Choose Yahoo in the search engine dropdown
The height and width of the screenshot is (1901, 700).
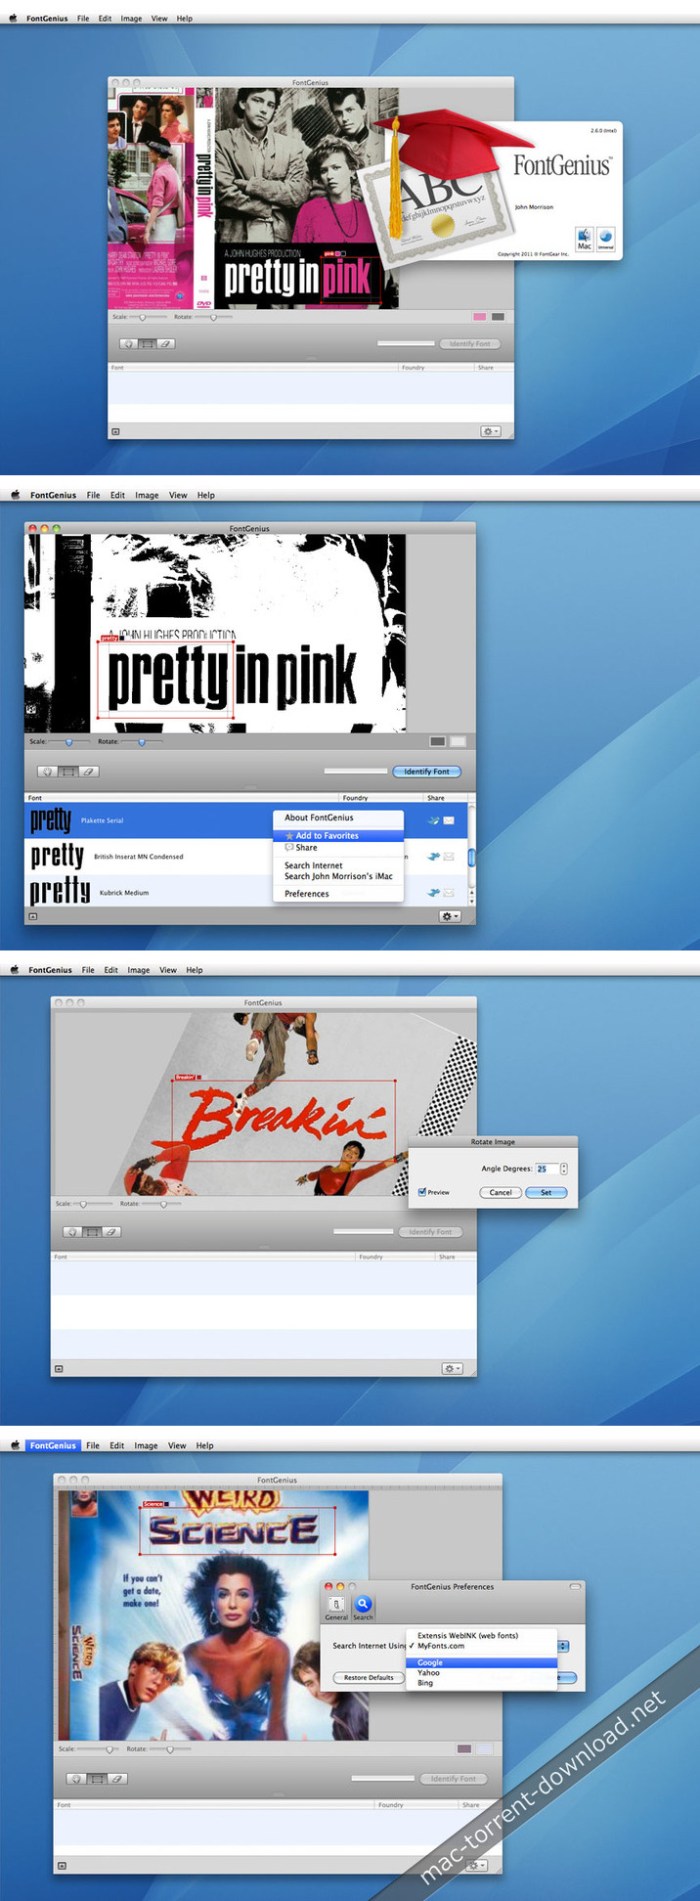point(481,1672)
